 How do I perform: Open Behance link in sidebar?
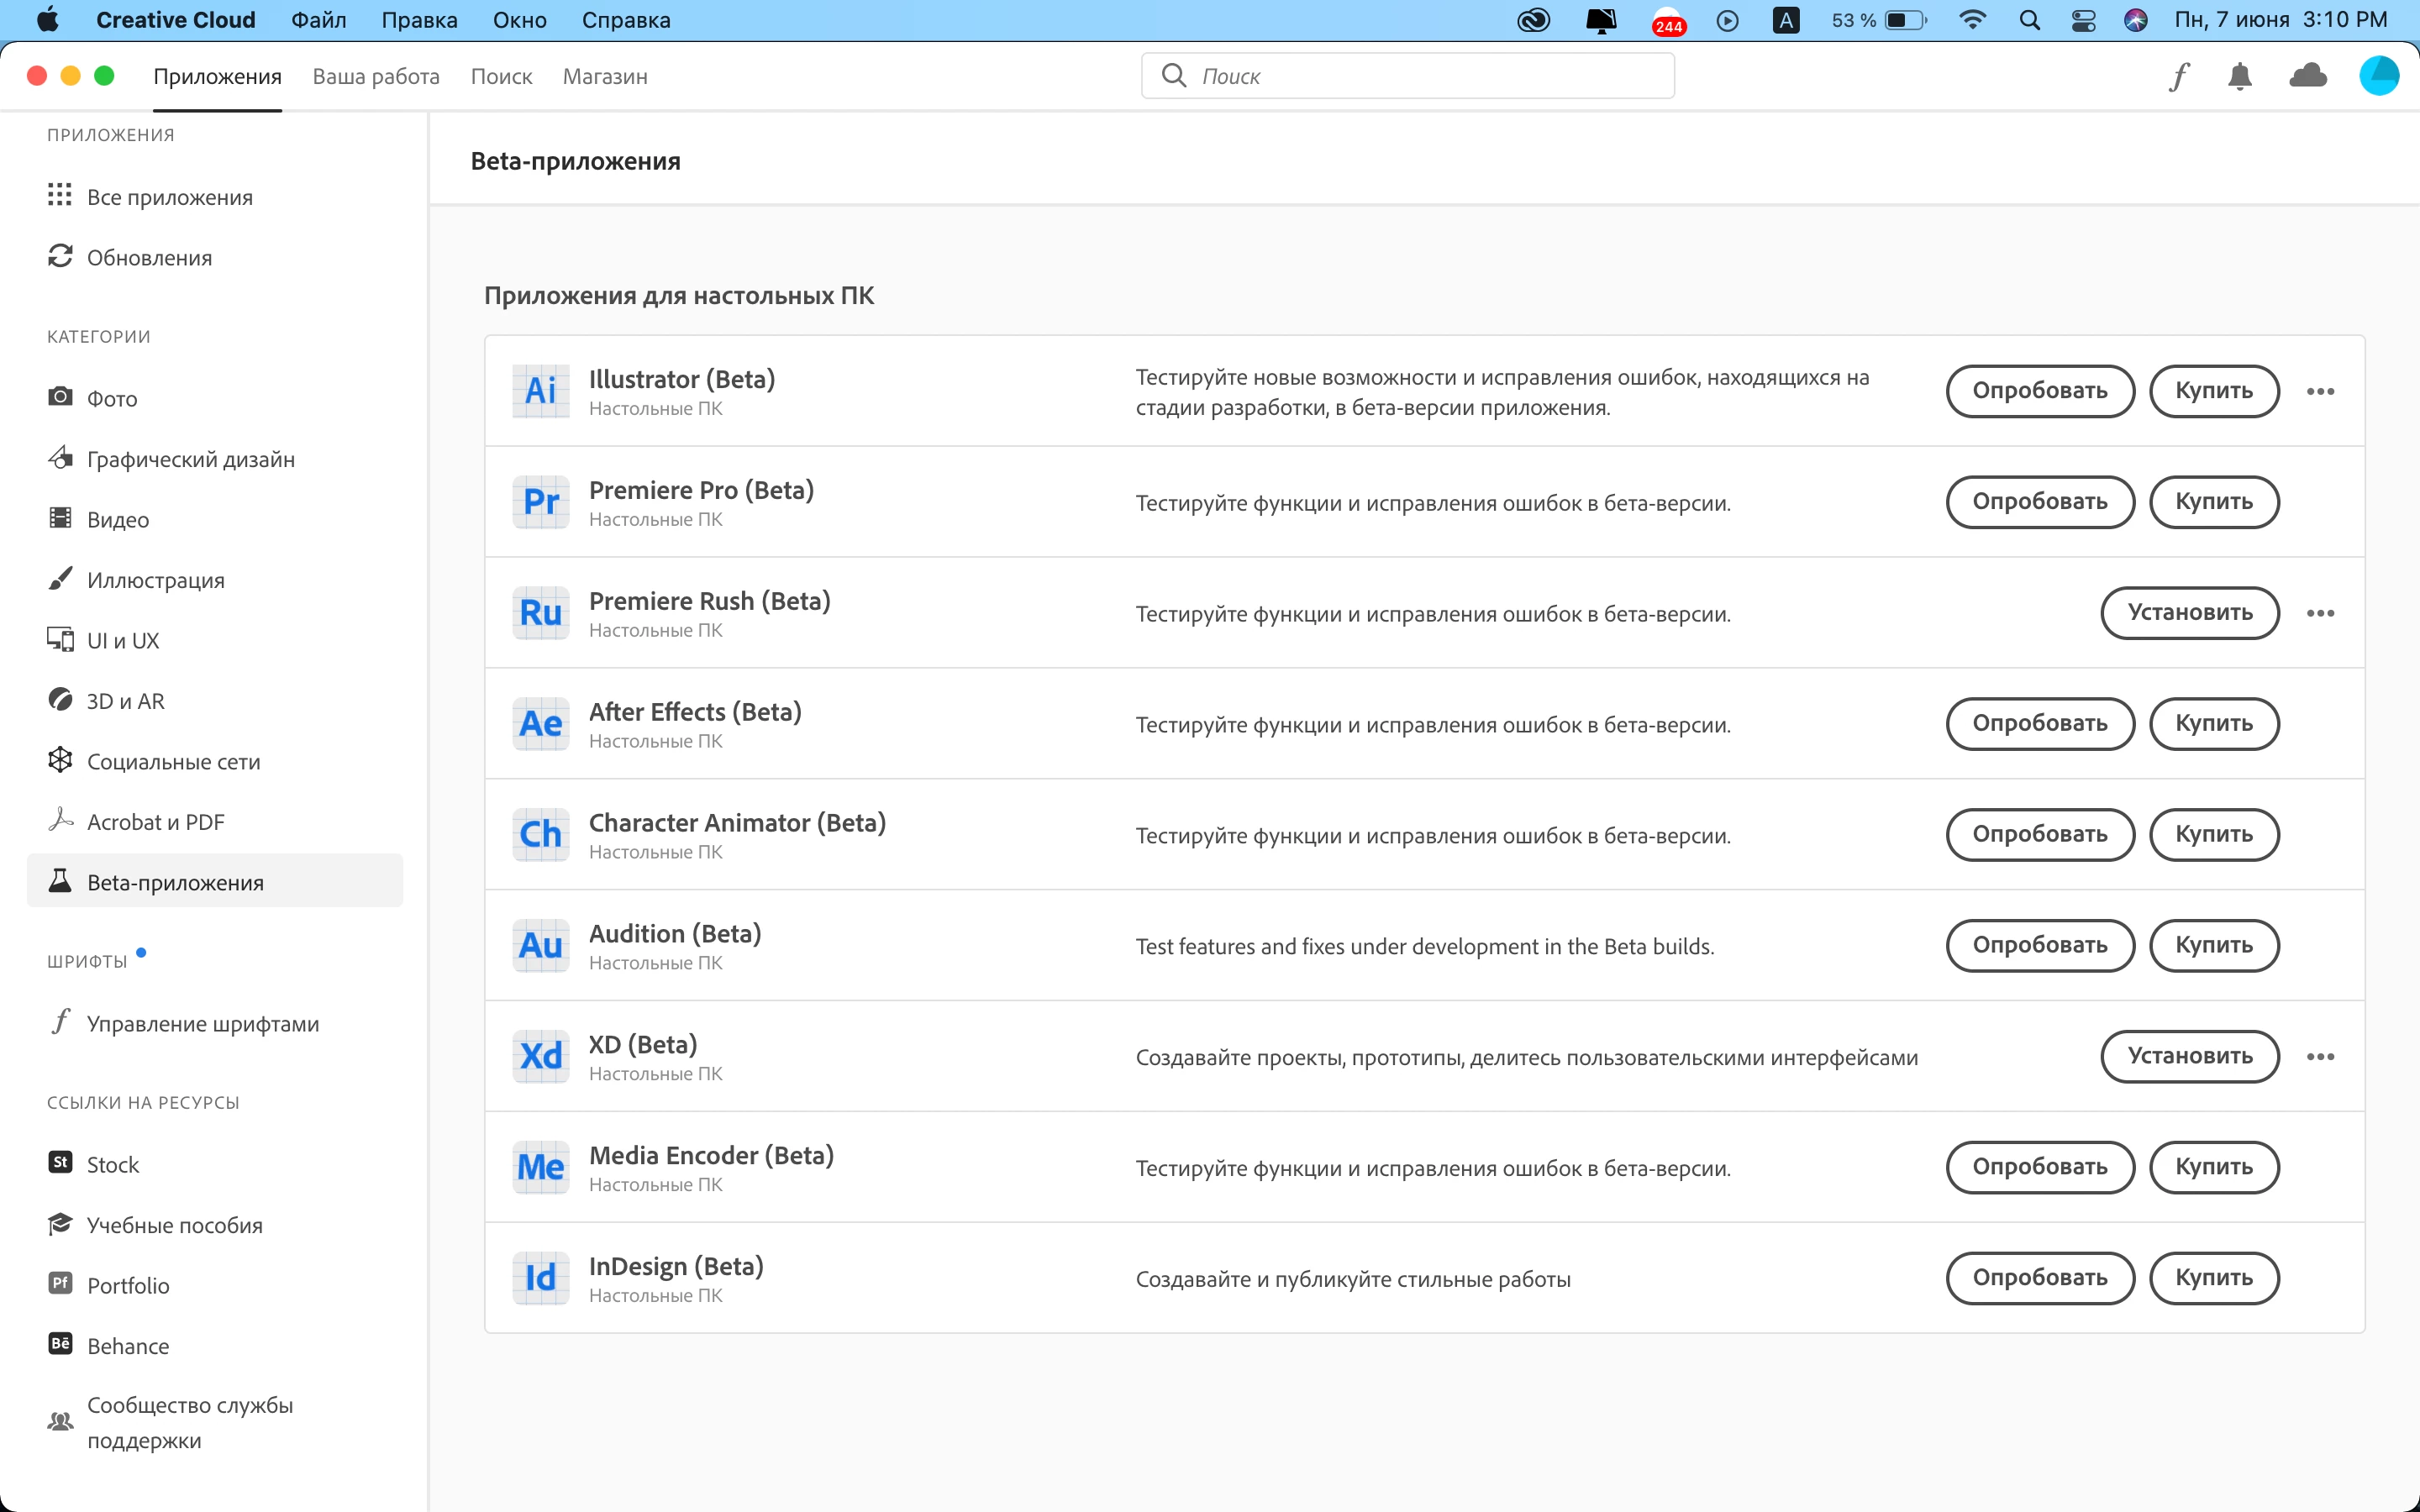[128, 1345]
